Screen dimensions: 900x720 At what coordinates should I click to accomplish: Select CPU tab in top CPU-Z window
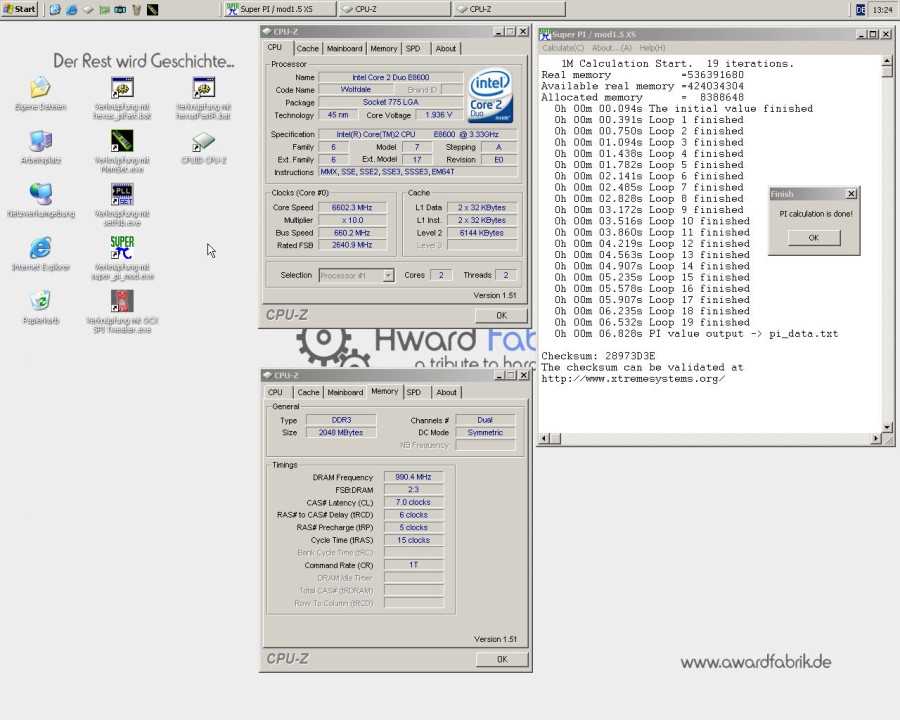click(x=275, y=48)
